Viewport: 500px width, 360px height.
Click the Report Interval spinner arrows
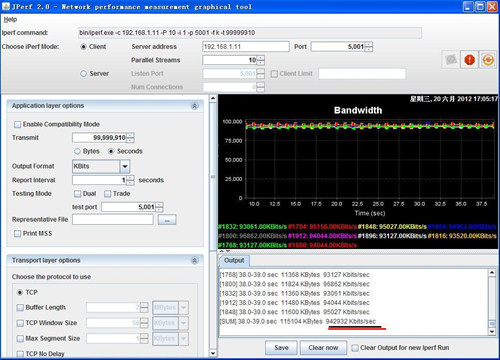coord(130,180)
